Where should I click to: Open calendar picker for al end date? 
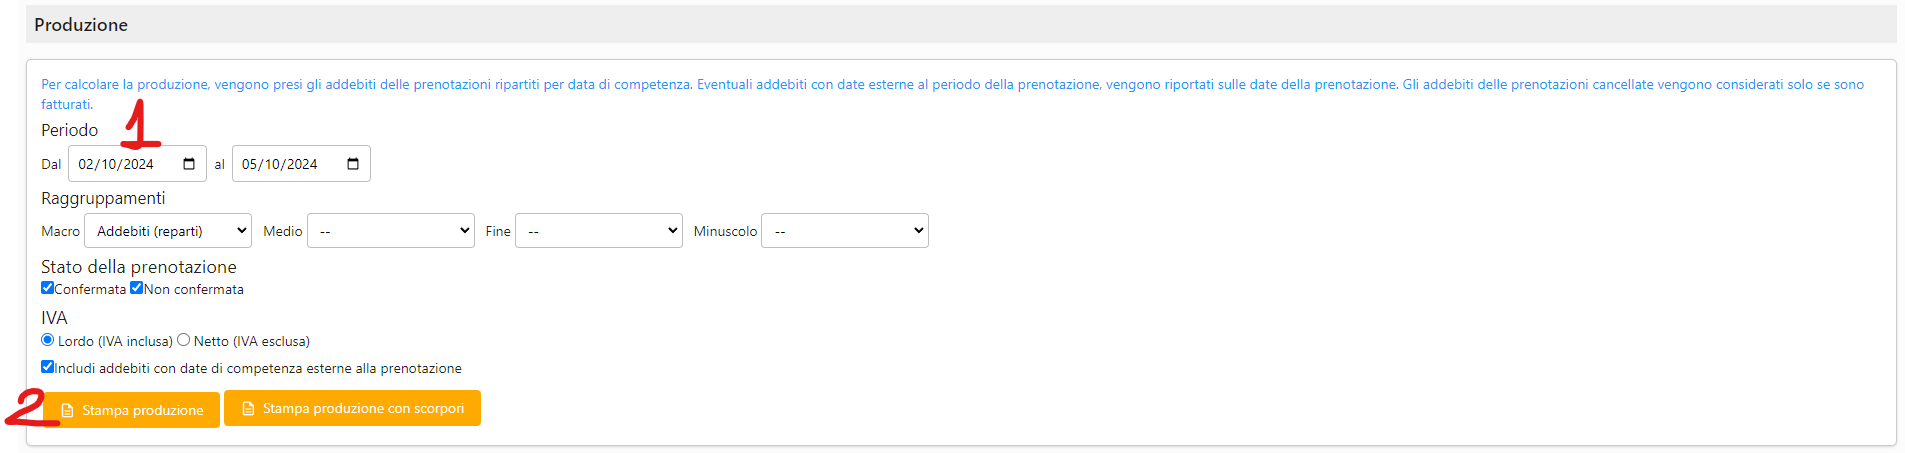point(353,164)
